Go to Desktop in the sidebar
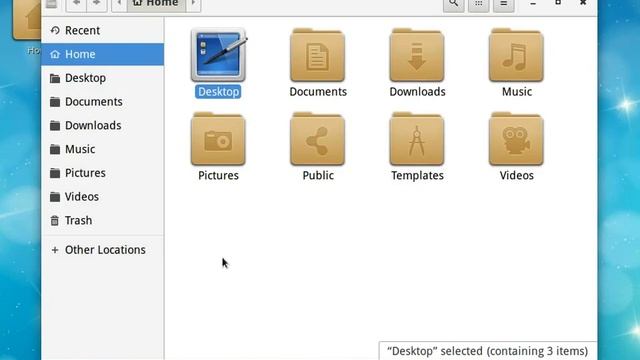 click(103, 78)
